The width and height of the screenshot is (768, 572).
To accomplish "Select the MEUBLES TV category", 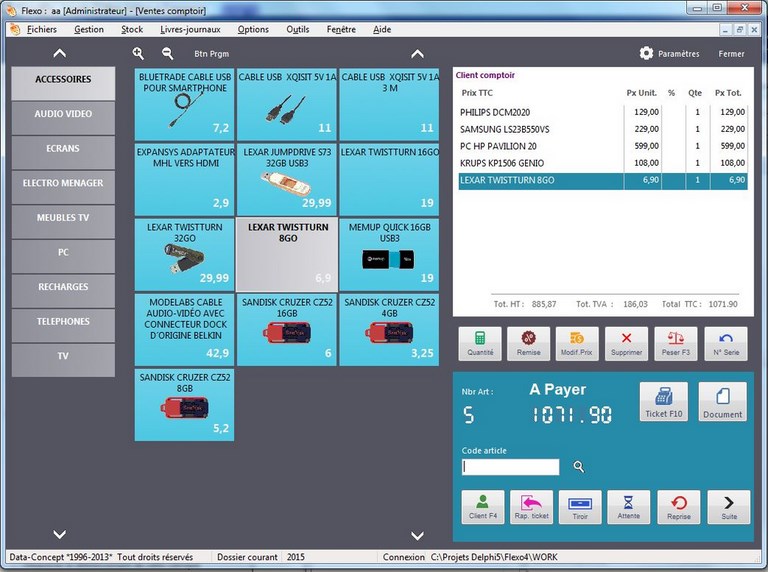I will coord(63,222).
